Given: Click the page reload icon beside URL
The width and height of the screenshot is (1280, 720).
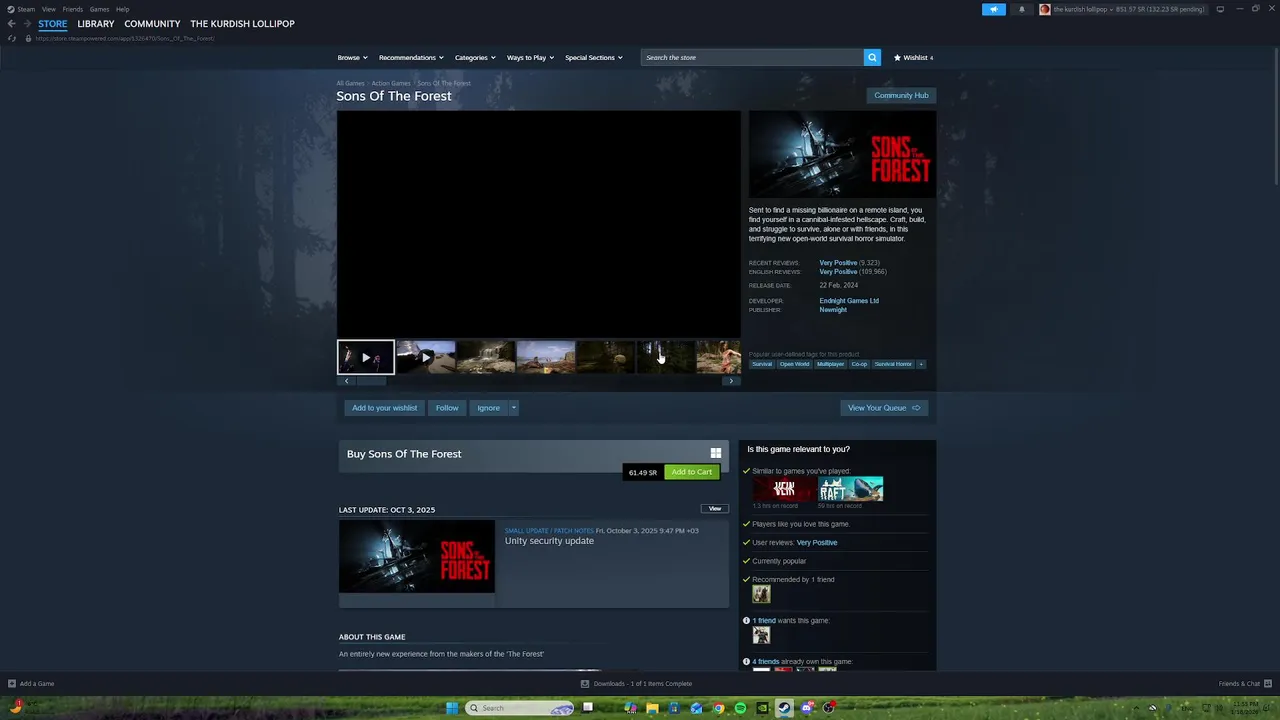Looking at the screenshot, I should [x=12, y=38].
